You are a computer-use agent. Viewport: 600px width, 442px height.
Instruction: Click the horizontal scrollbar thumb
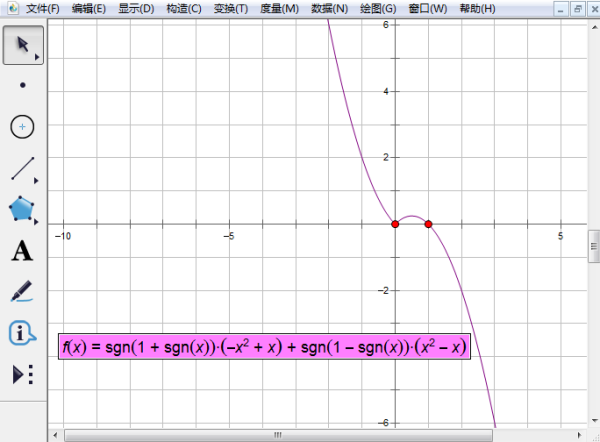(x=278, y=435)
